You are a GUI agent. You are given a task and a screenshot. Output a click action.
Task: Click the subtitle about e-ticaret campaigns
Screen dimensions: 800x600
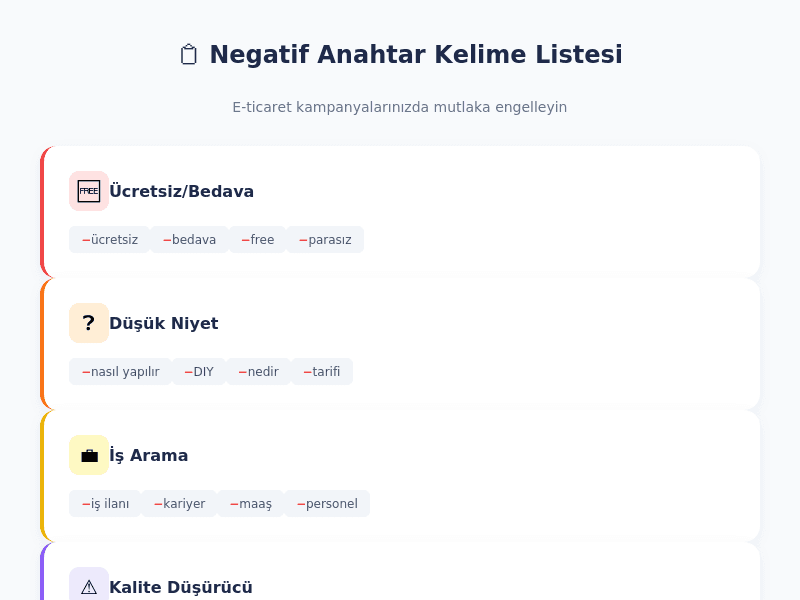[x=400, y=107]
